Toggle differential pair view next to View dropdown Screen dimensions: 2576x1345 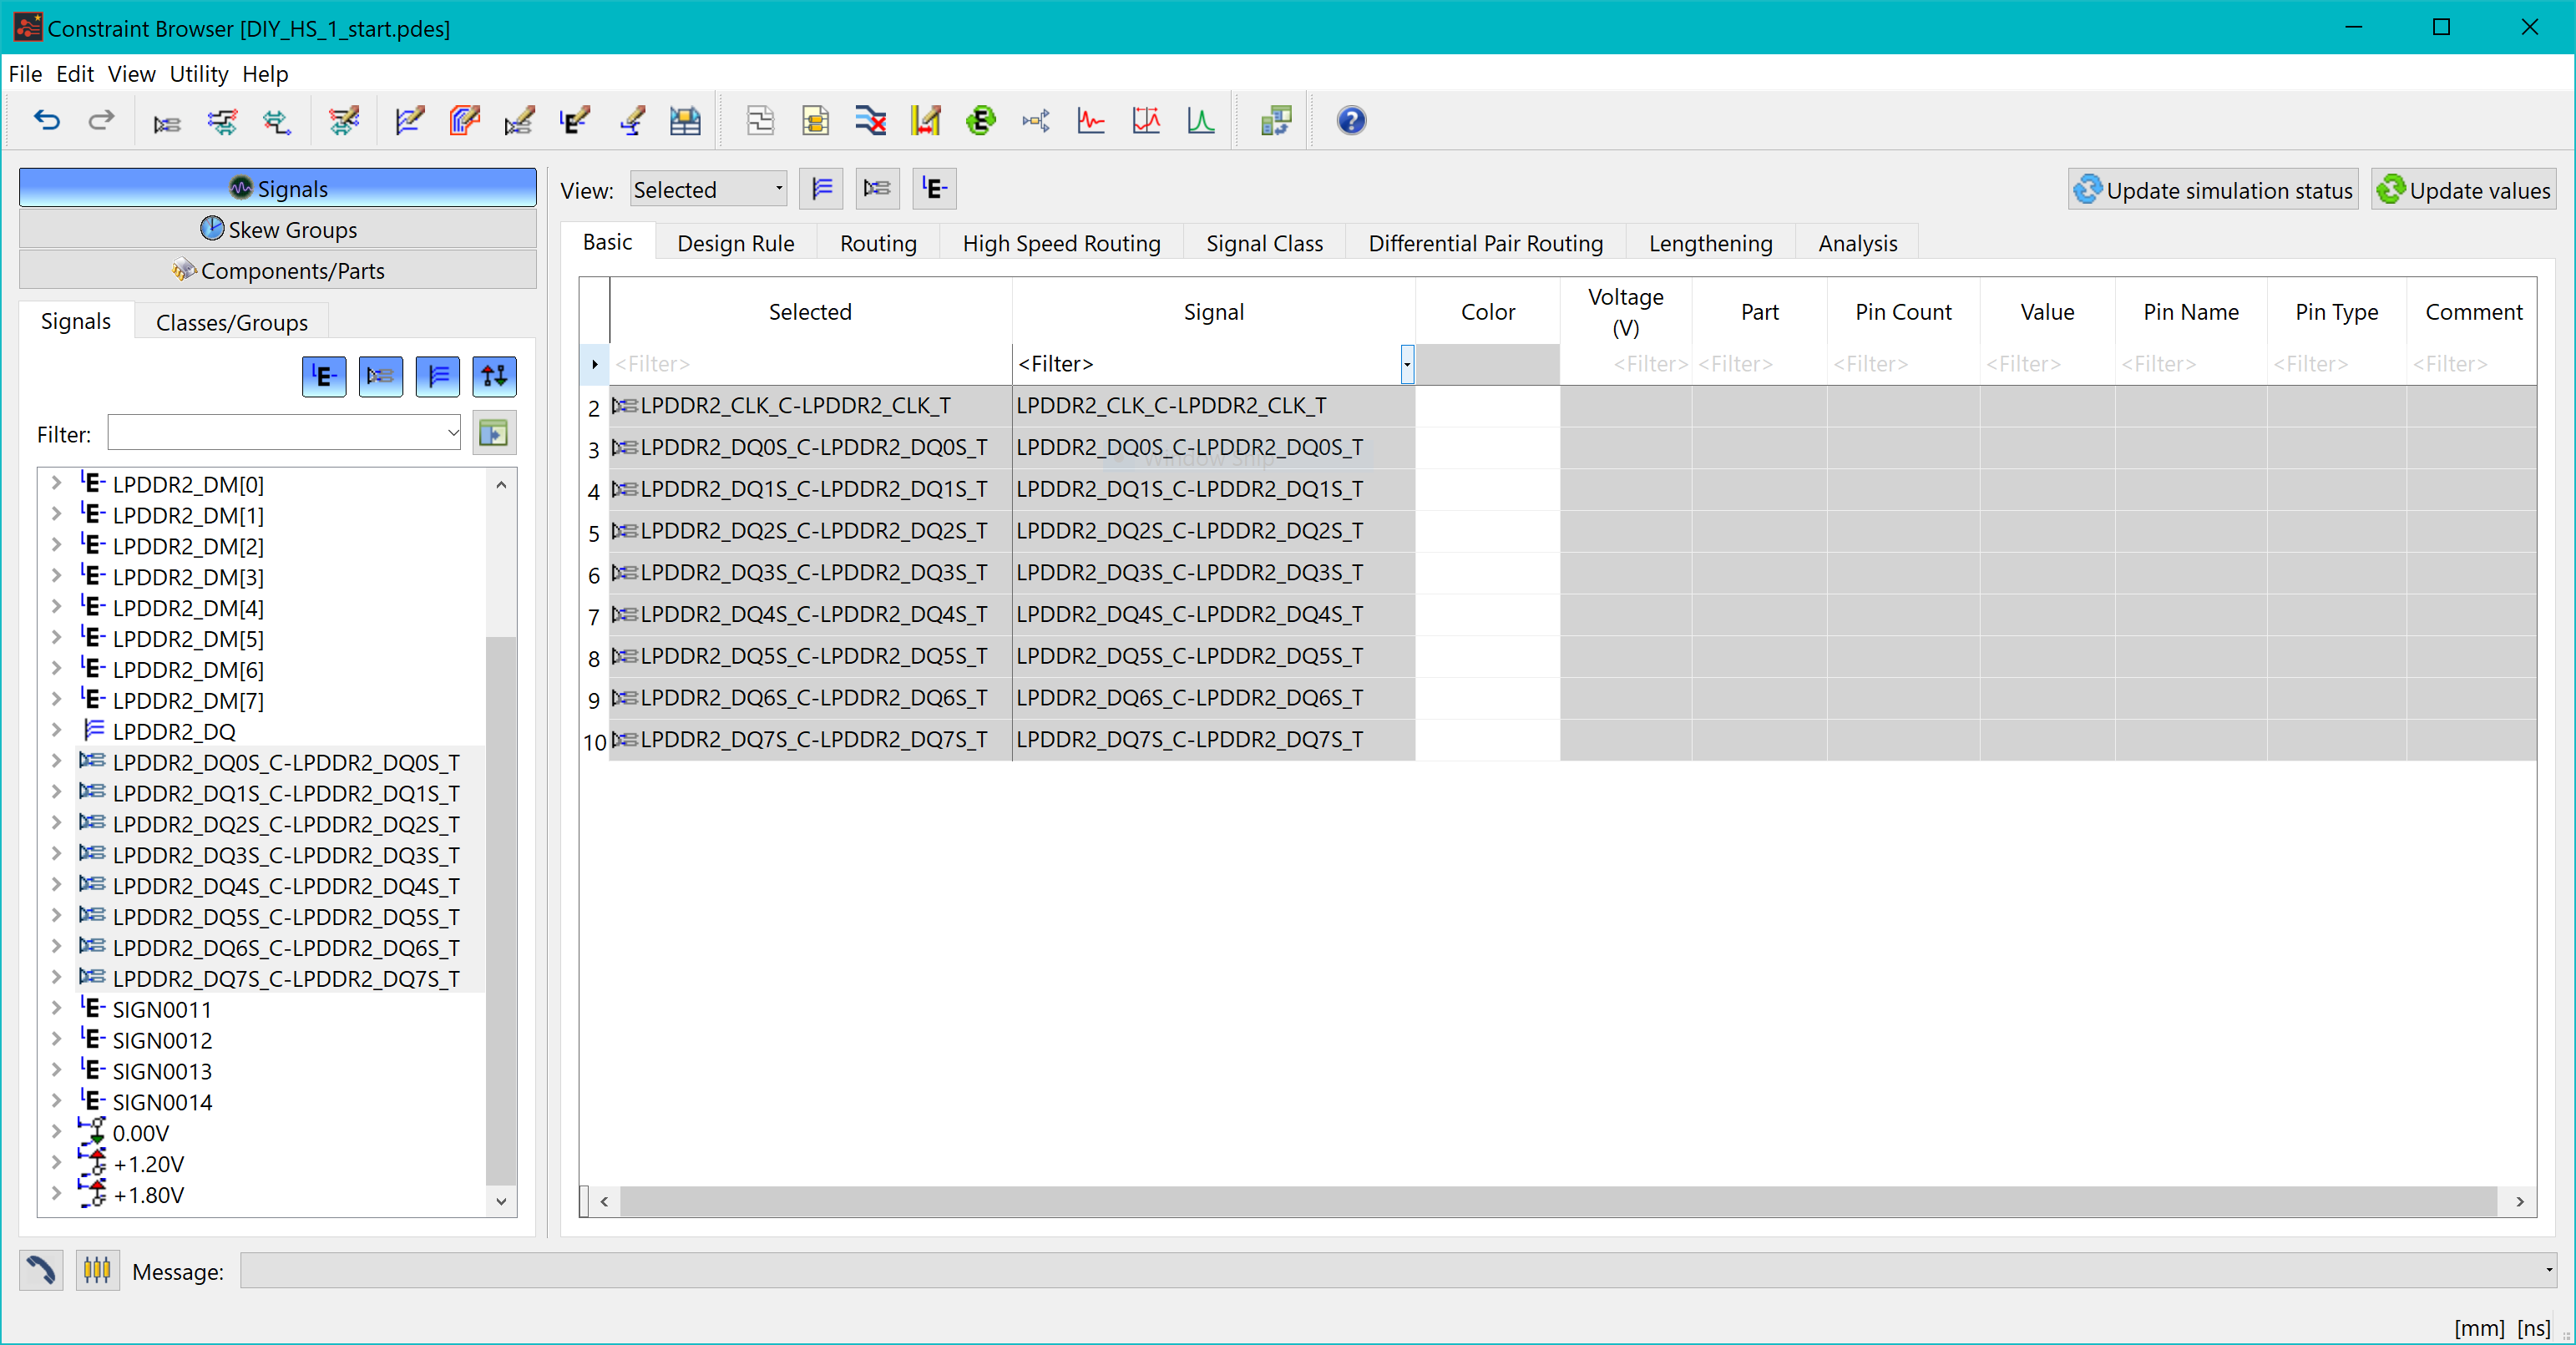coord(878,189)
